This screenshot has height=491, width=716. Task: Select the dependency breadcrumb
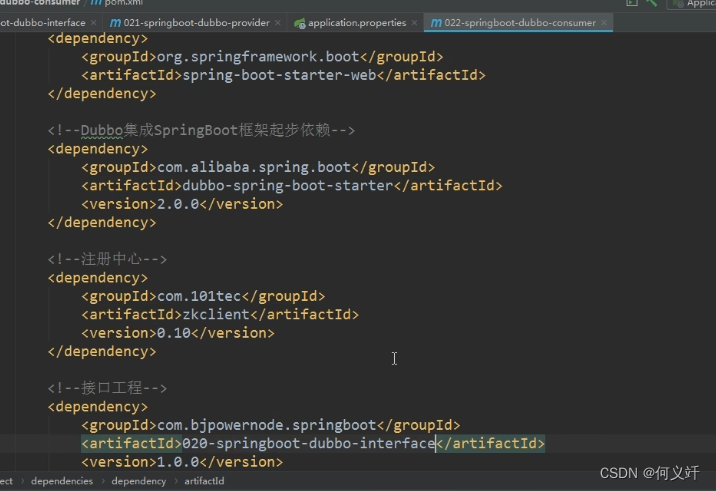coord(139,481)
